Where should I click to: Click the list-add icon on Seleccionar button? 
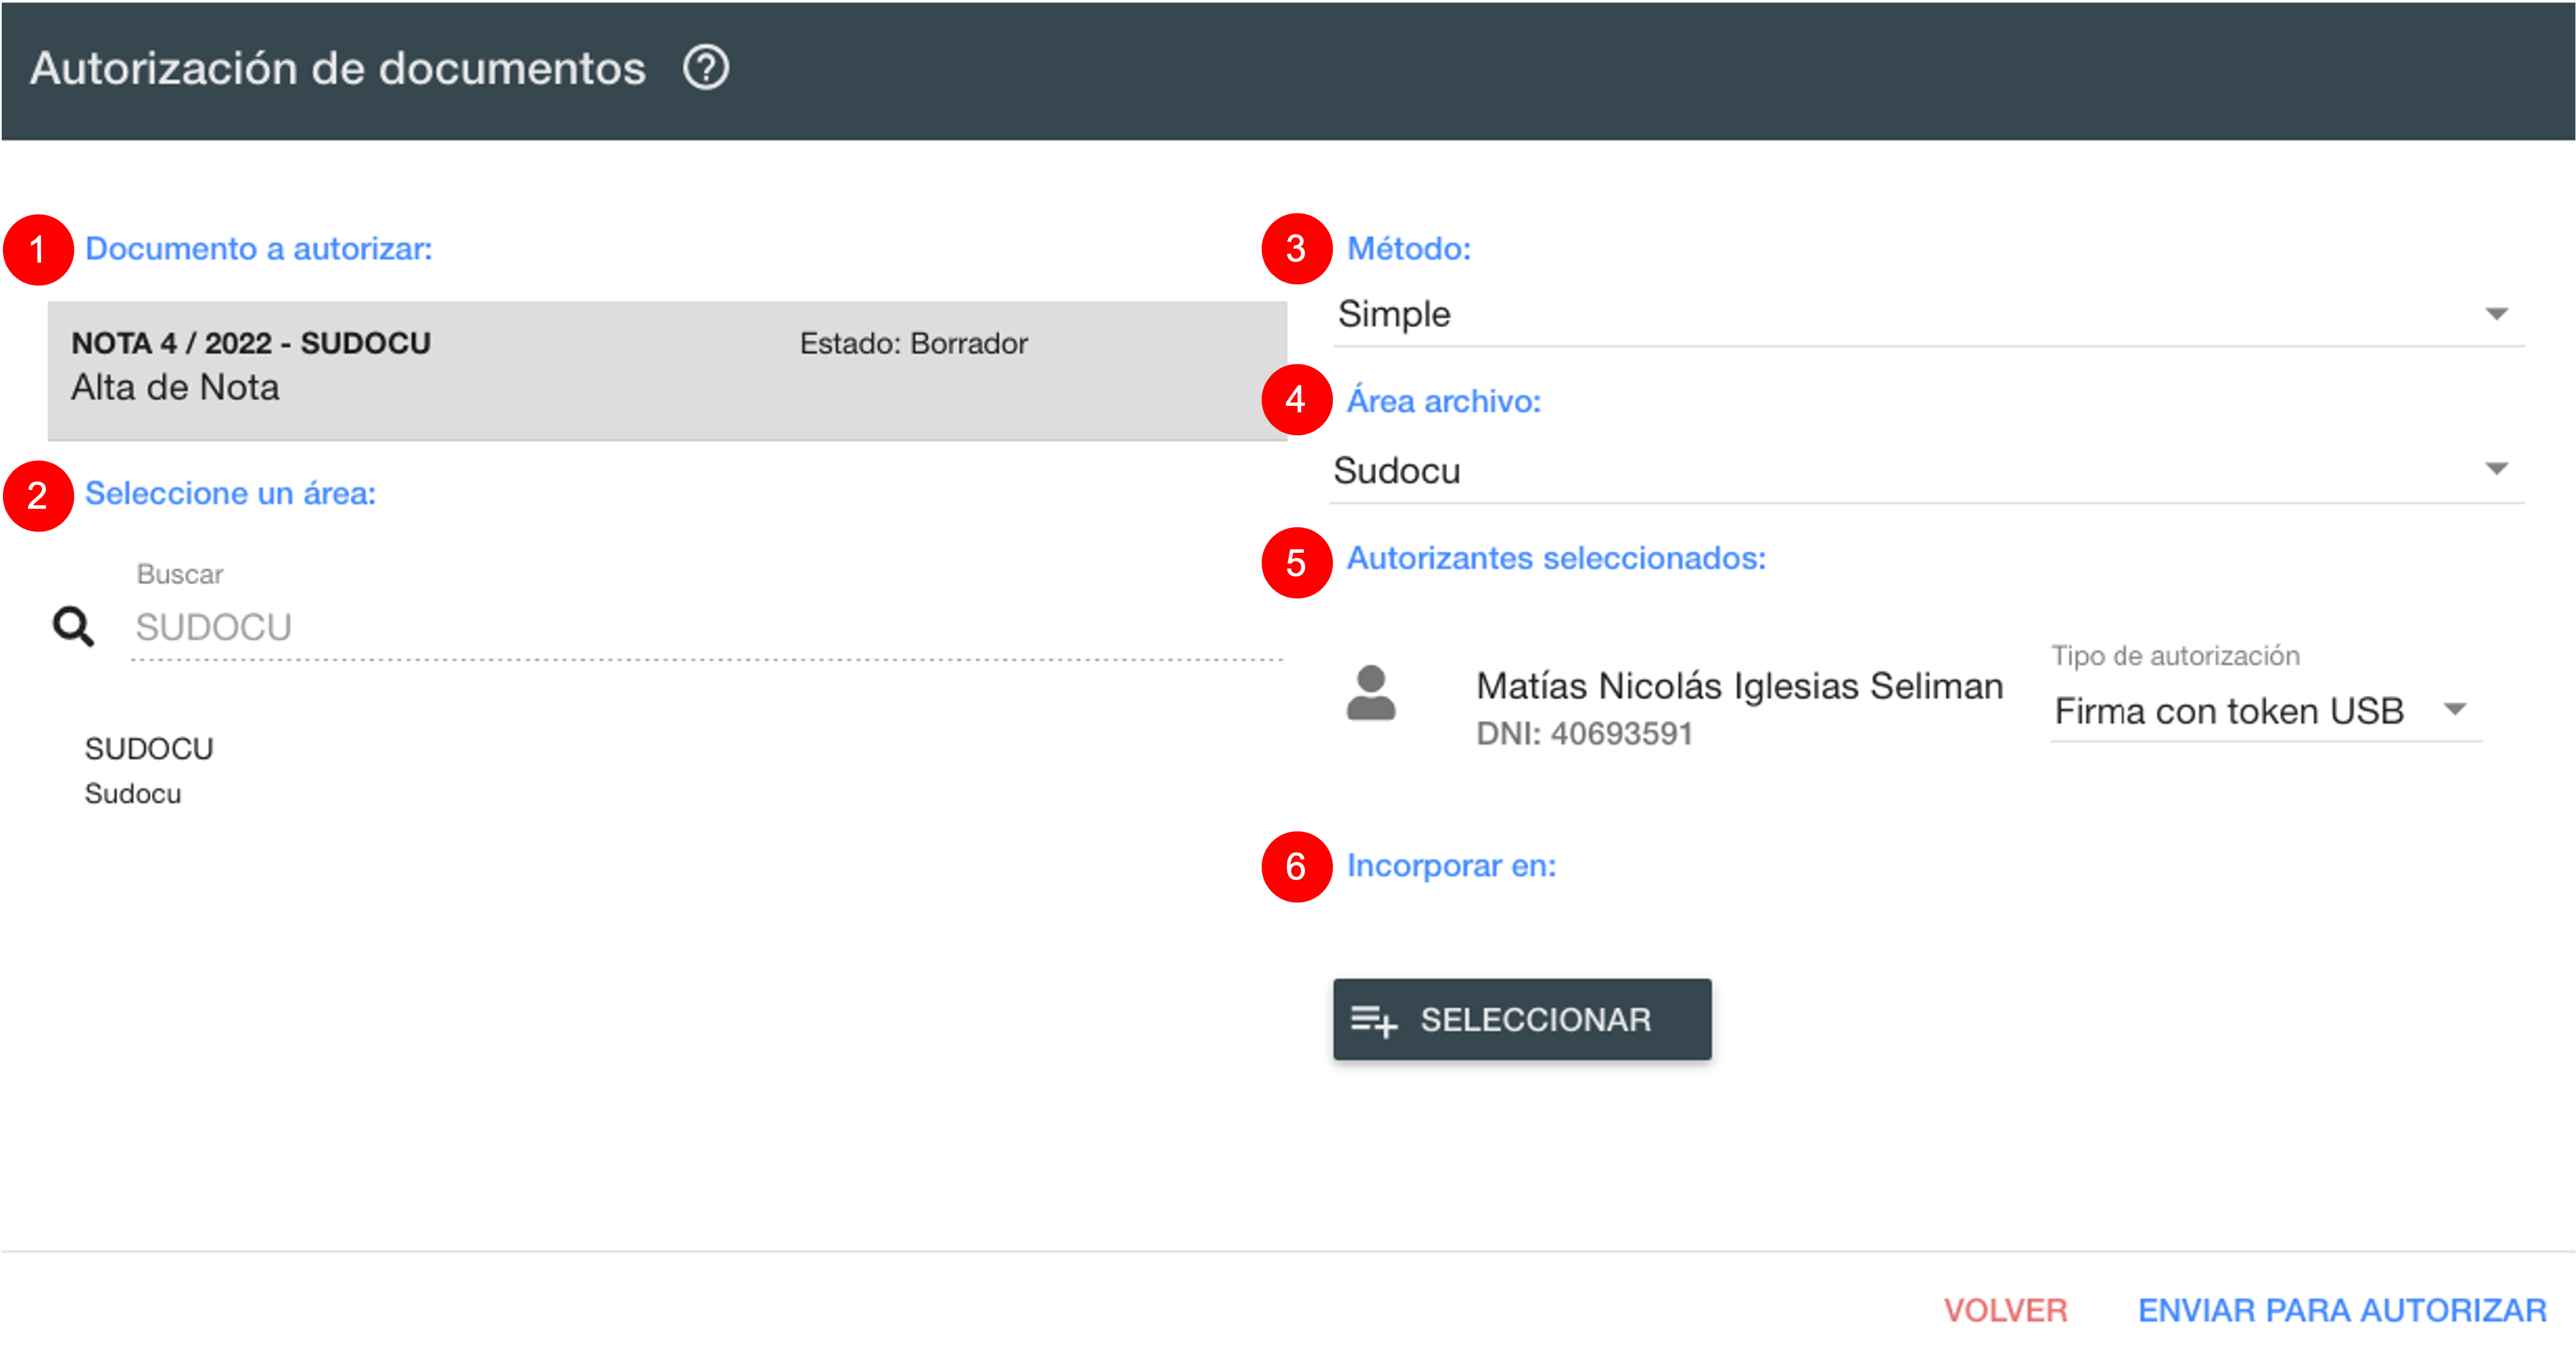(1374, 1020)
